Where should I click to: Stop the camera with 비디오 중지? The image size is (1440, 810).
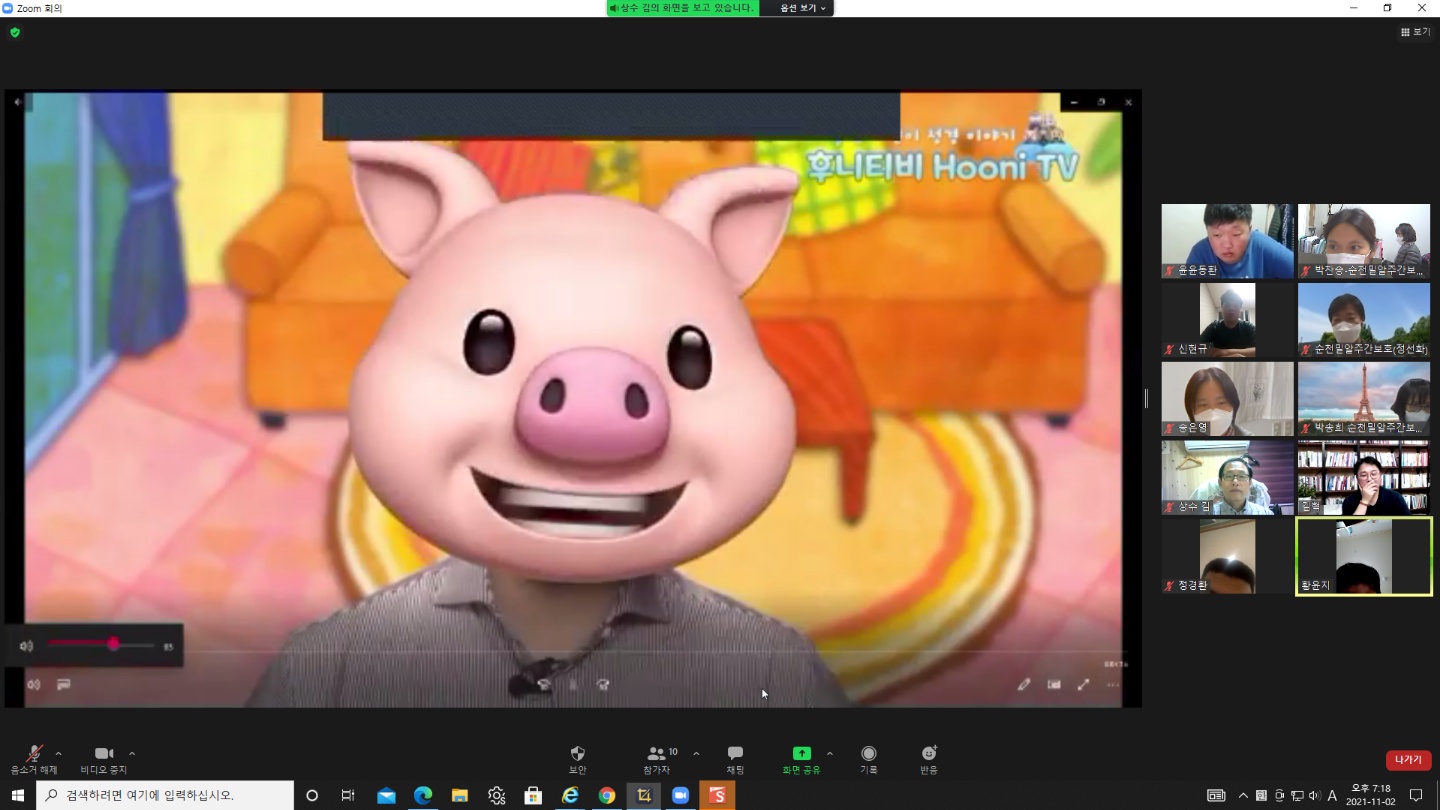coord(104,759)
